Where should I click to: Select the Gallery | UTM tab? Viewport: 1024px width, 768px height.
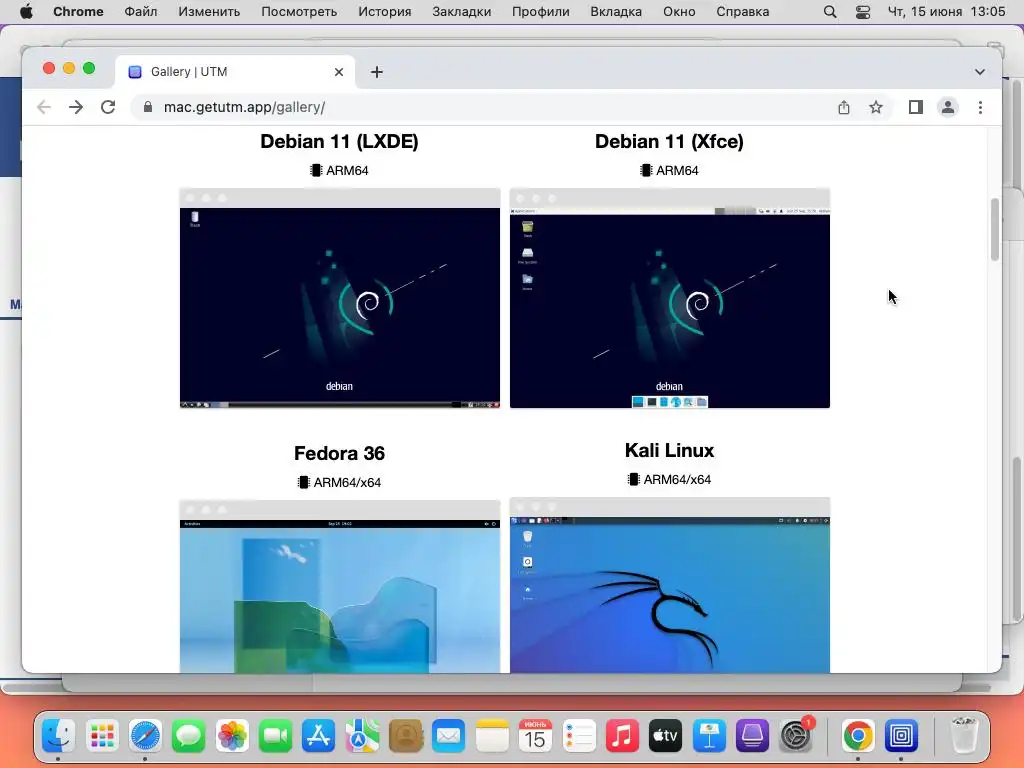tap(235, 72)
